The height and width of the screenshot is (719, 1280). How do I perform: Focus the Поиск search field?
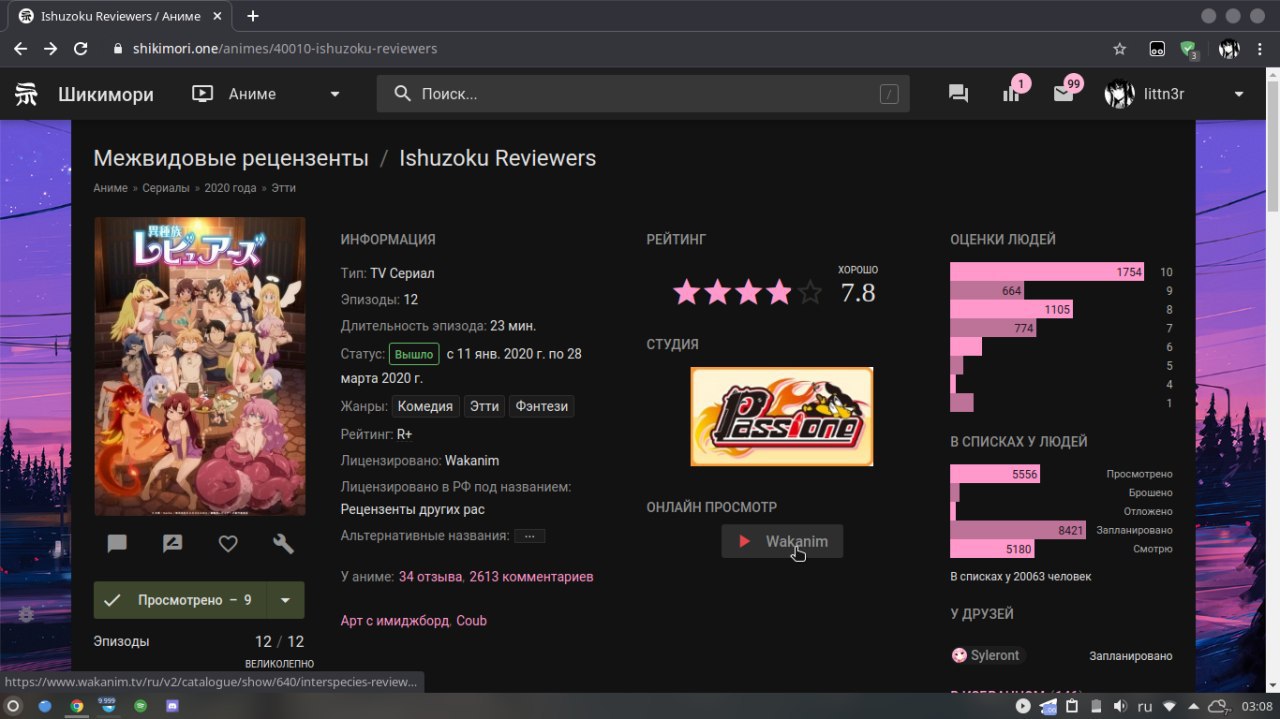643,94
